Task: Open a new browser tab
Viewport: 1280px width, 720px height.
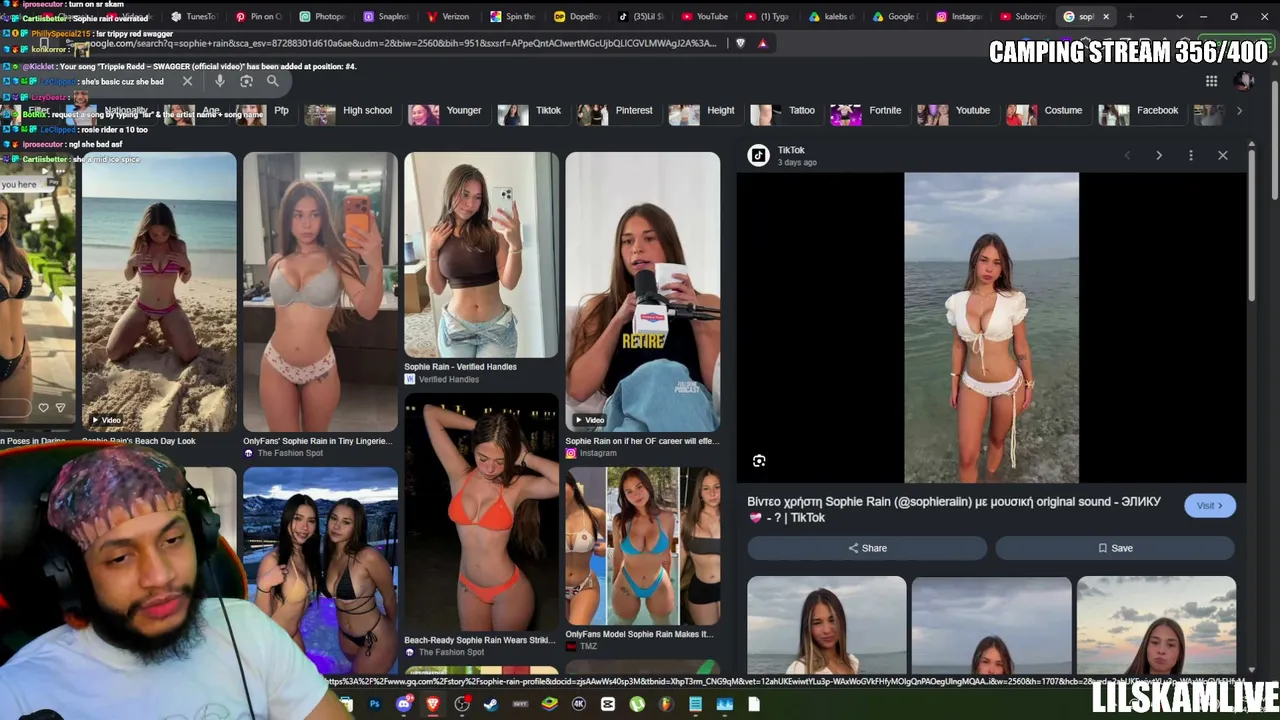Action: pyautogui.click(x=1130, y=16)
